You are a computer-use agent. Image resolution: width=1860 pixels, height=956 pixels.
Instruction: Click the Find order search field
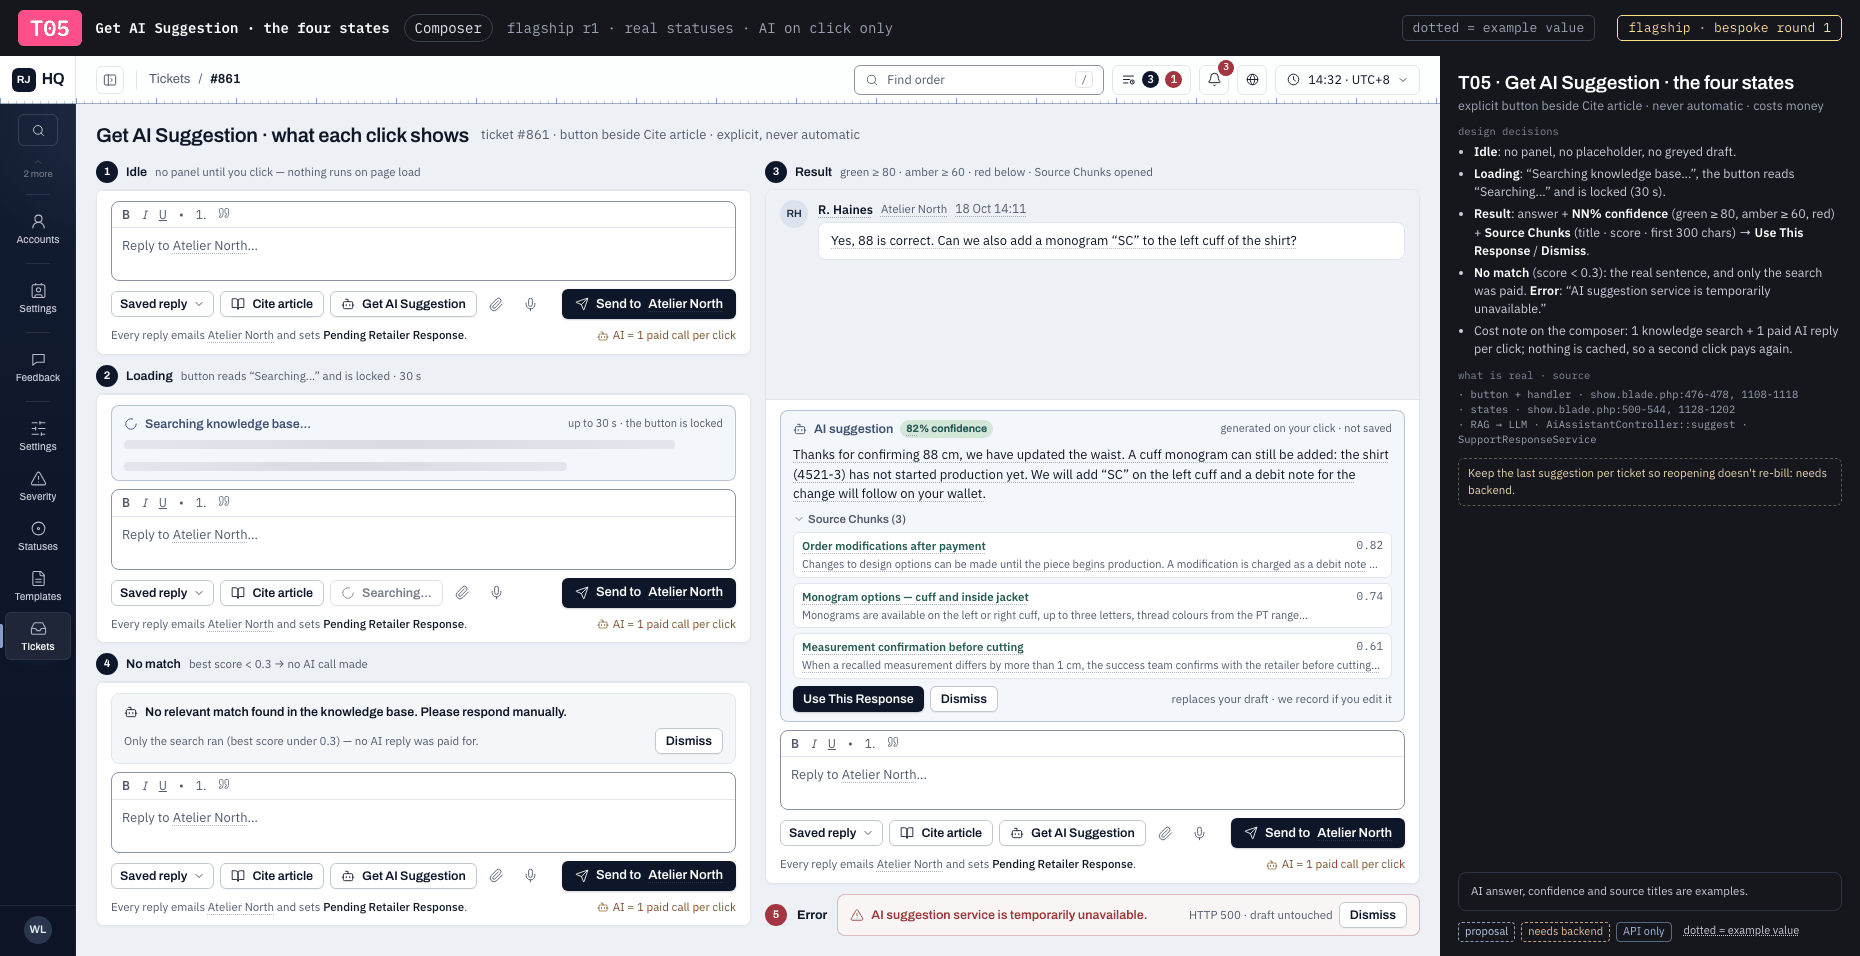click(979, 80)
